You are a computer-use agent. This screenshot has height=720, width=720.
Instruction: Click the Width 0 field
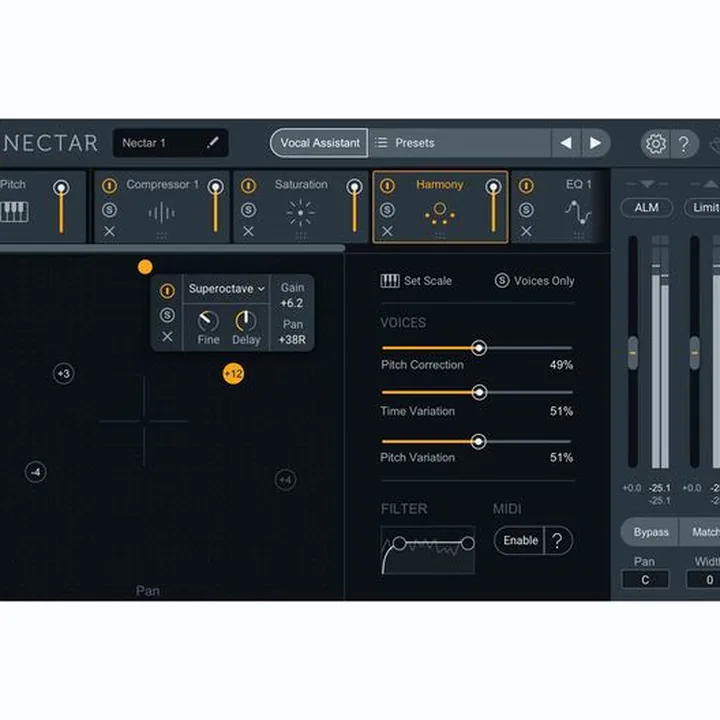(703, 580)
